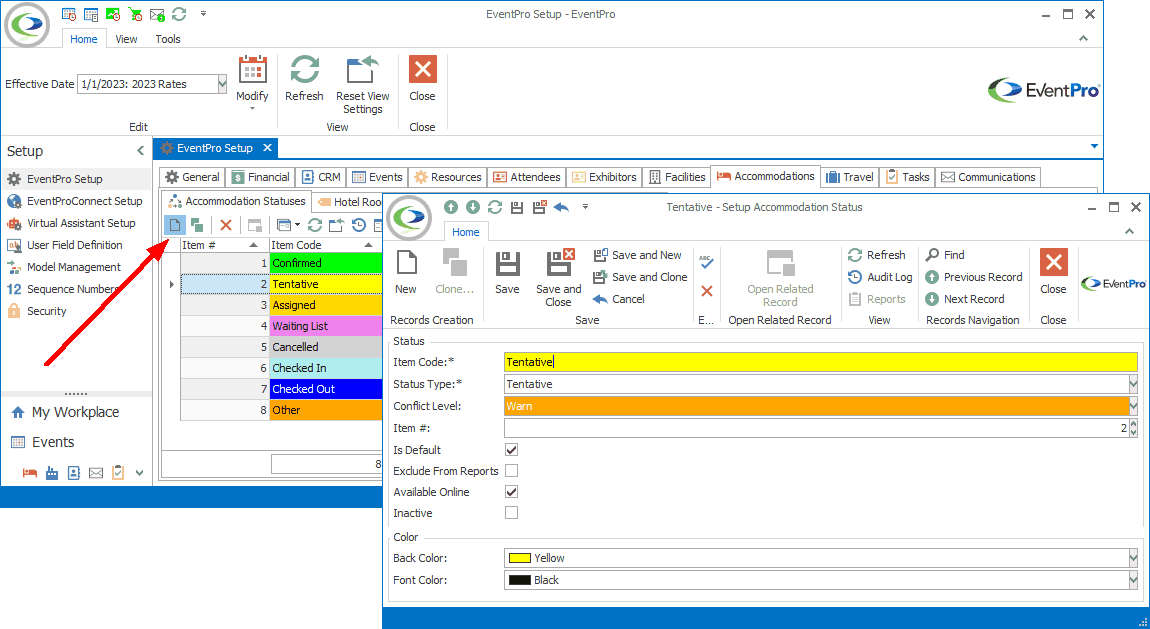
Task: Click mail icon in main quick access toolbar
Action: 157,14
